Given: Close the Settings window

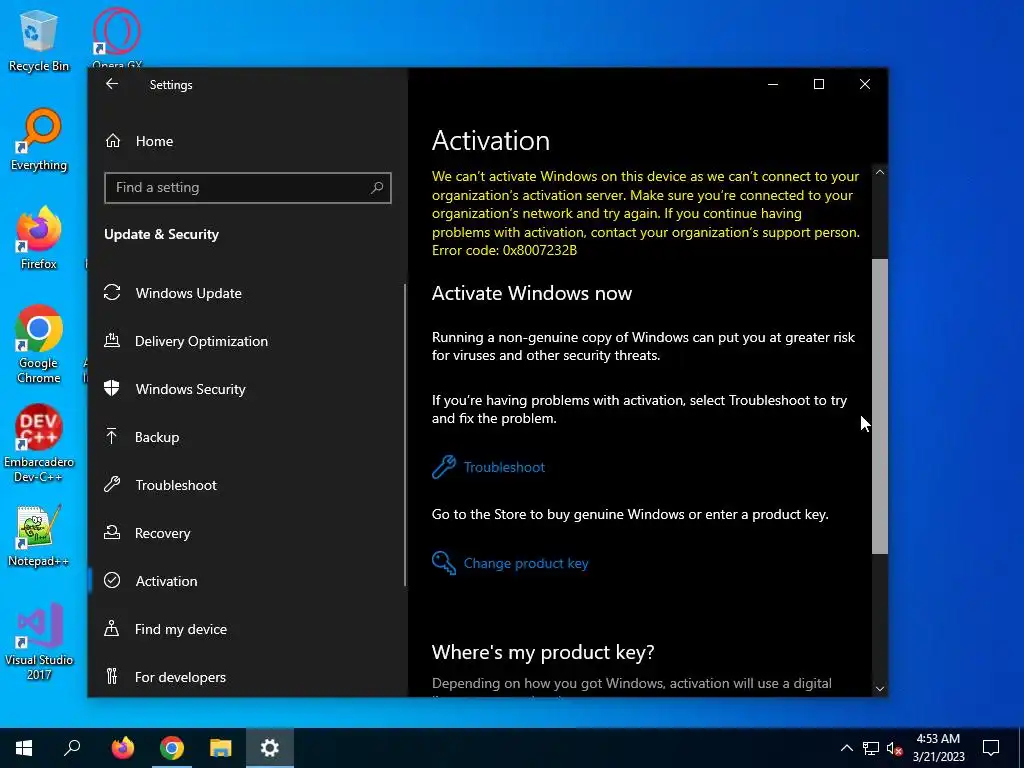Looking at the screenshot, I should (865, 84).
